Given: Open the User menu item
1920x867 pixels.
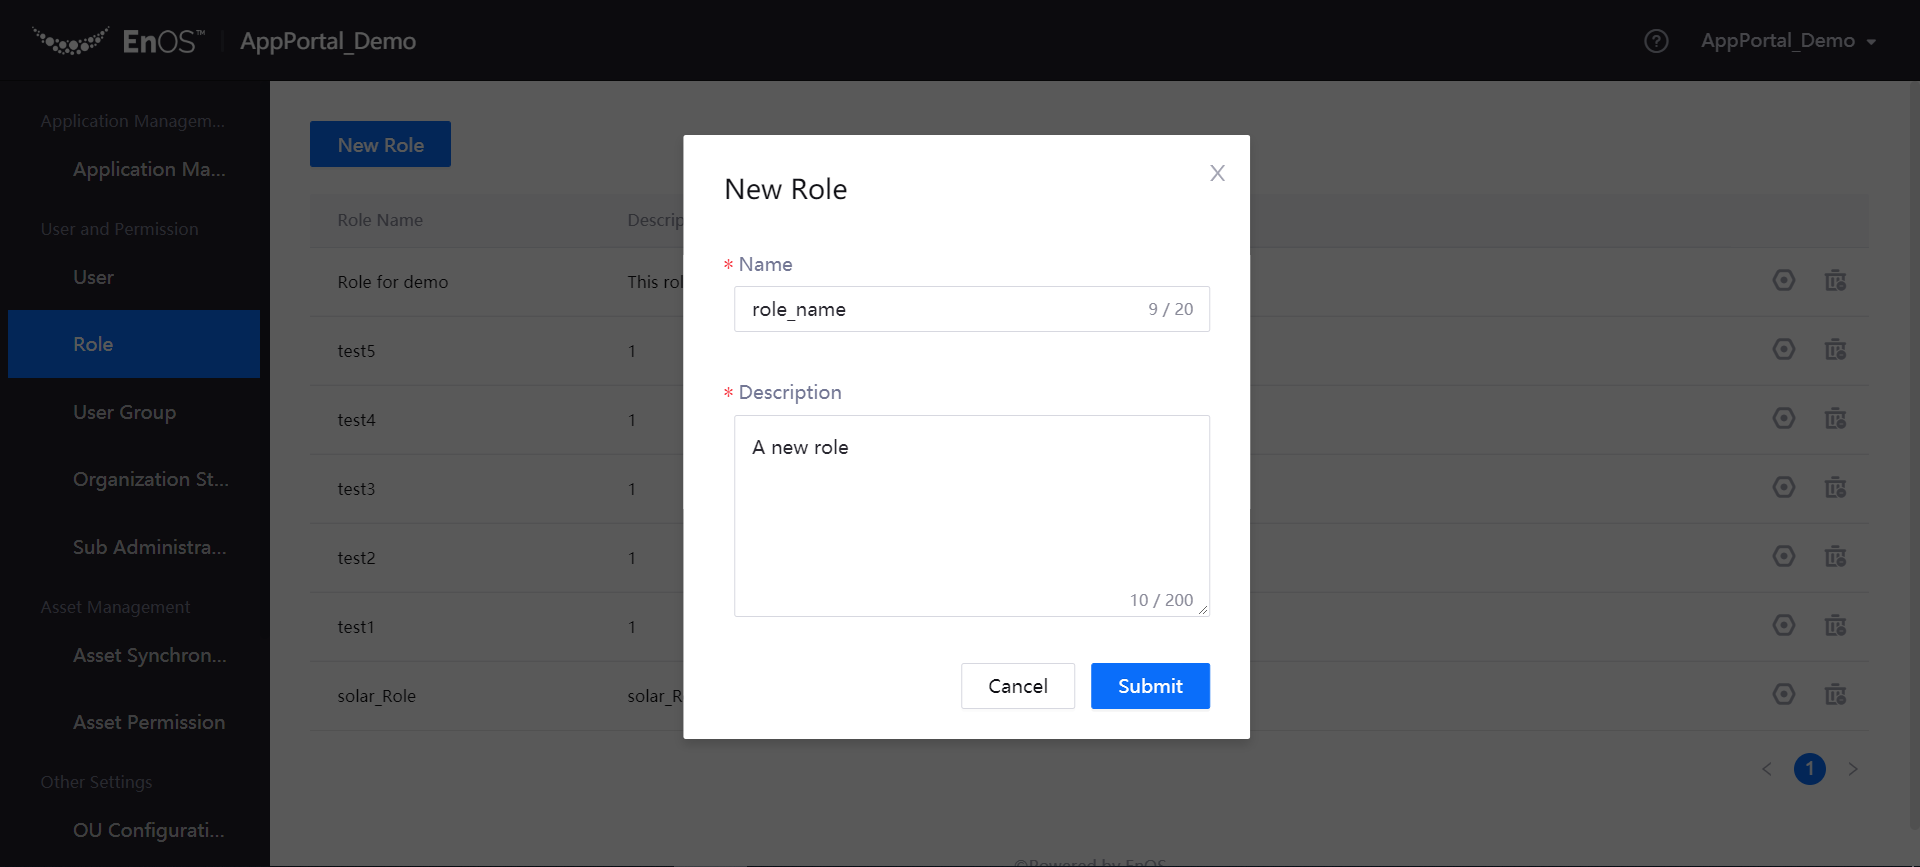Looking at the screenshot, I should [x=93, y=277].
